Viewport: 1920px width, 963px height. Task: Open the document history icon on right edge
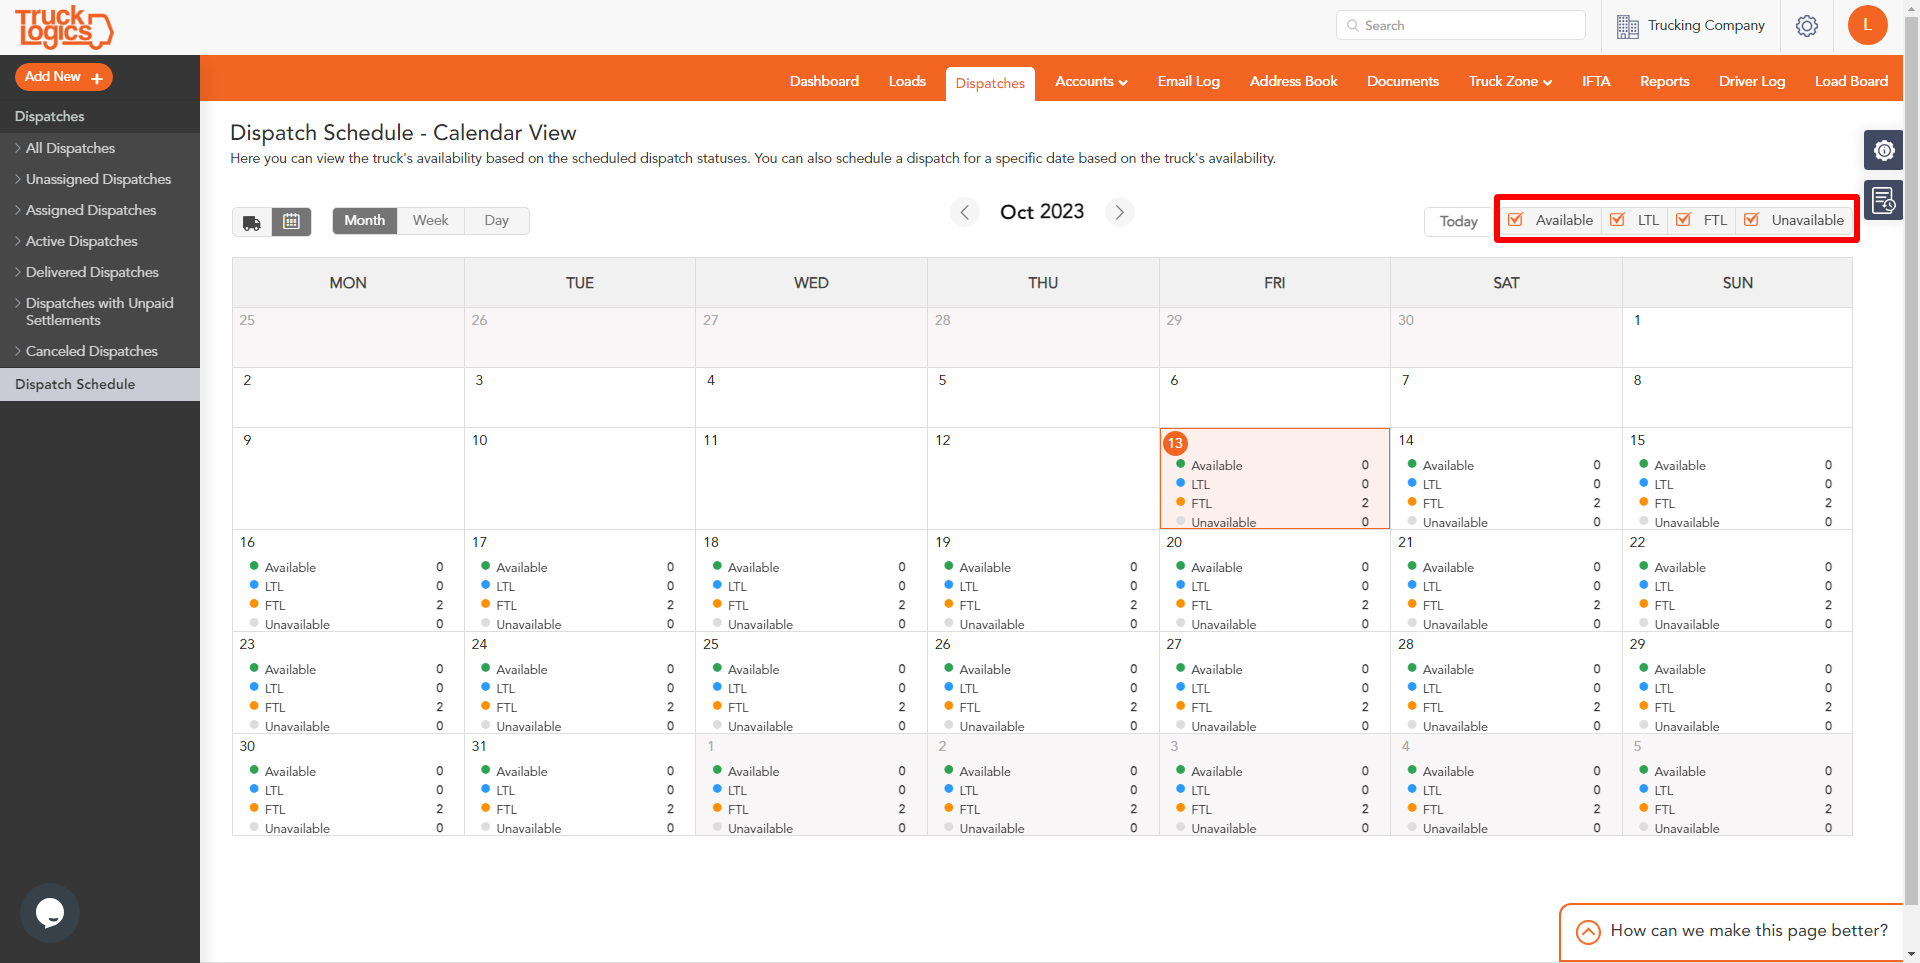click(x=1884, y=200)
